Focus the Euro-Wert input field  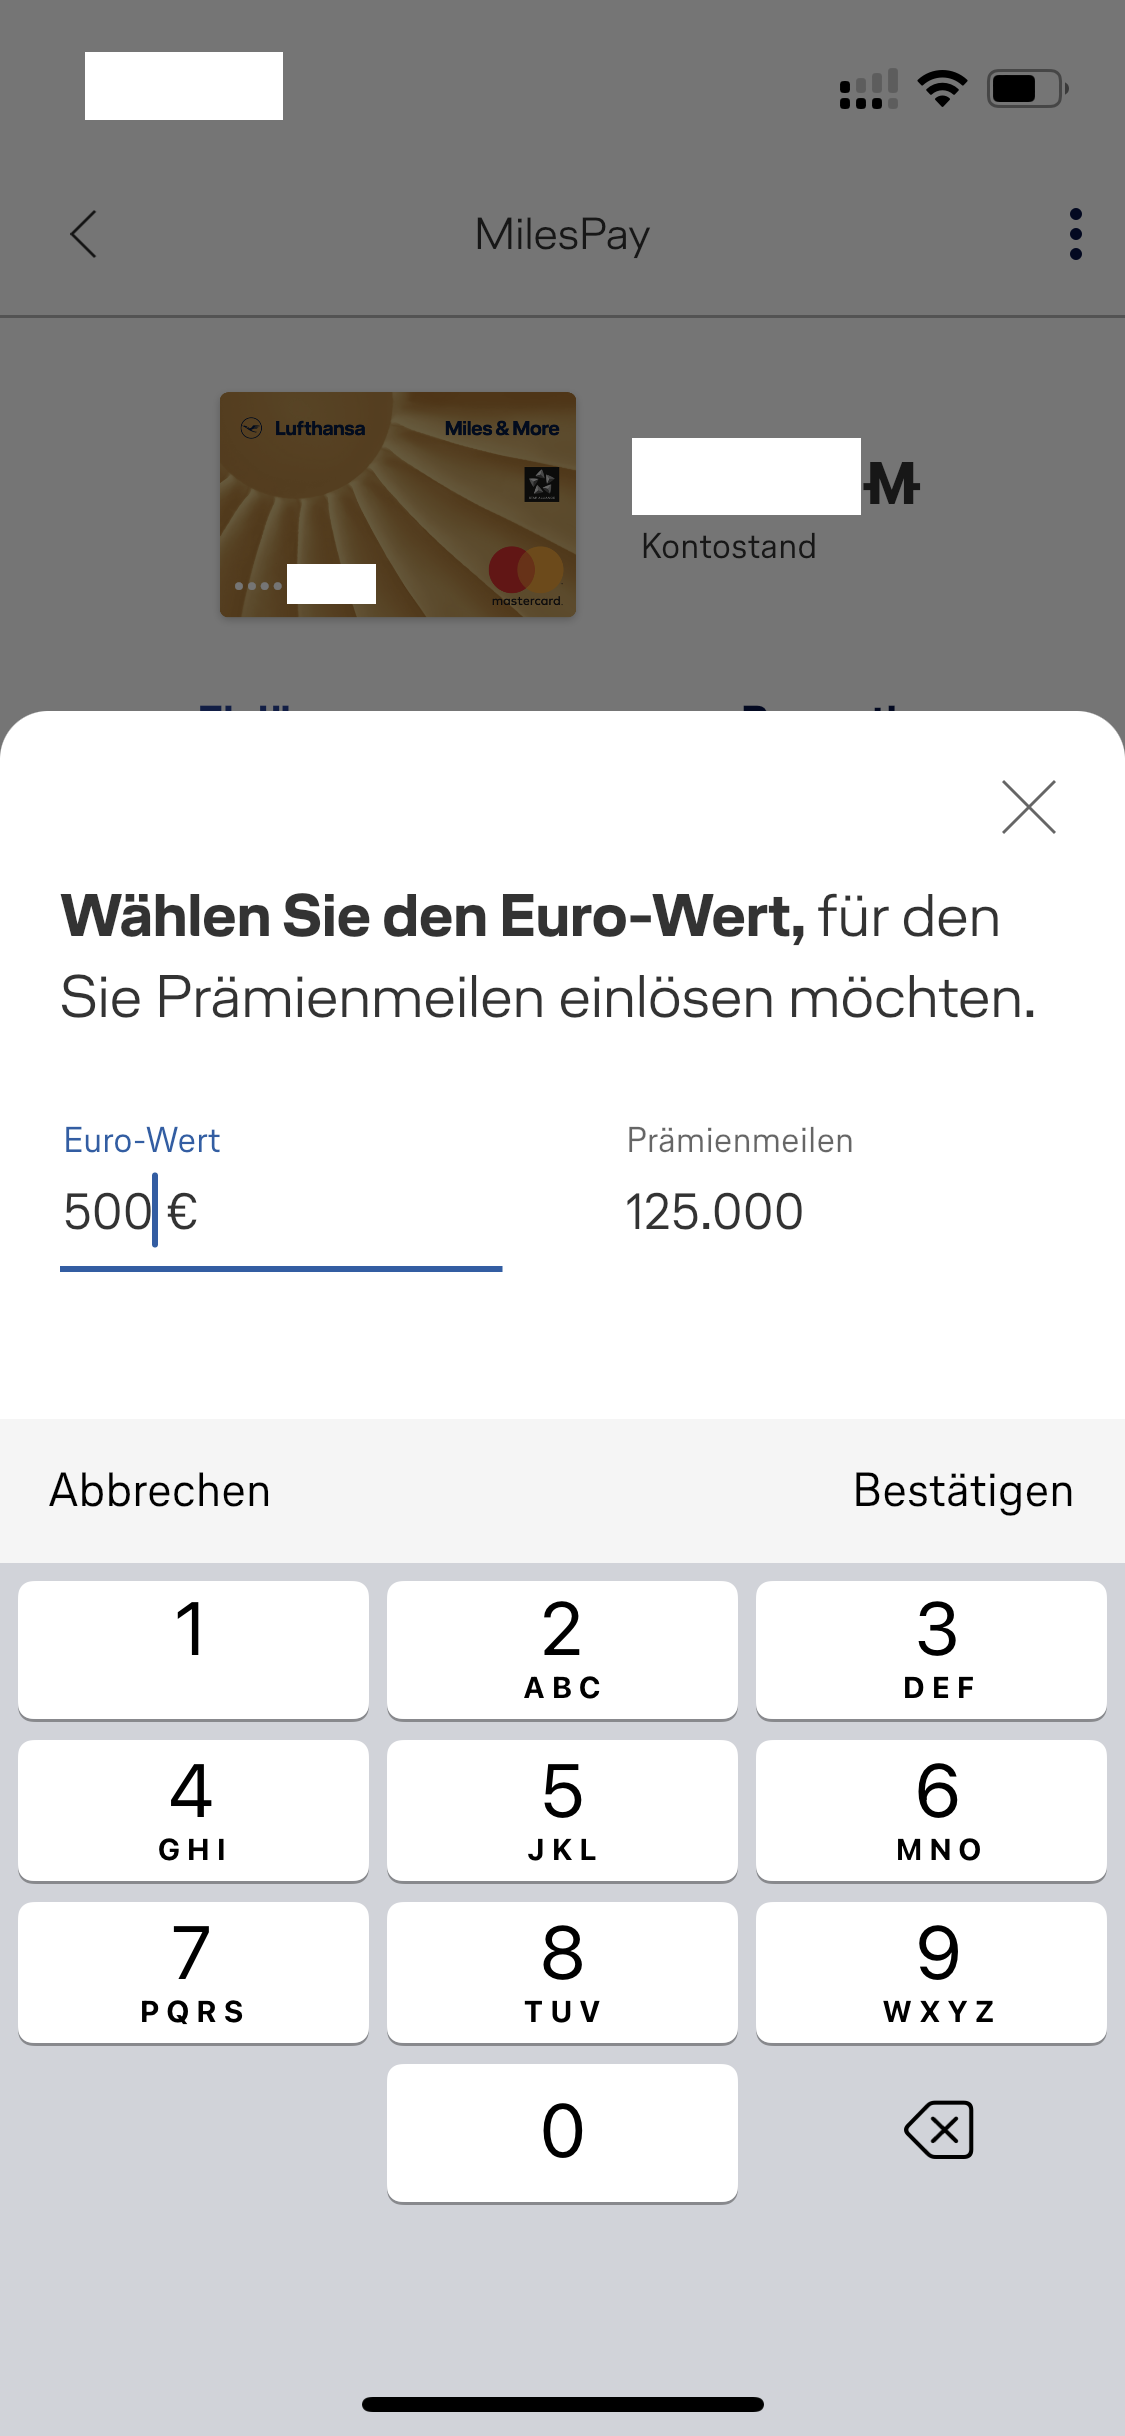tap(280, 1212)
